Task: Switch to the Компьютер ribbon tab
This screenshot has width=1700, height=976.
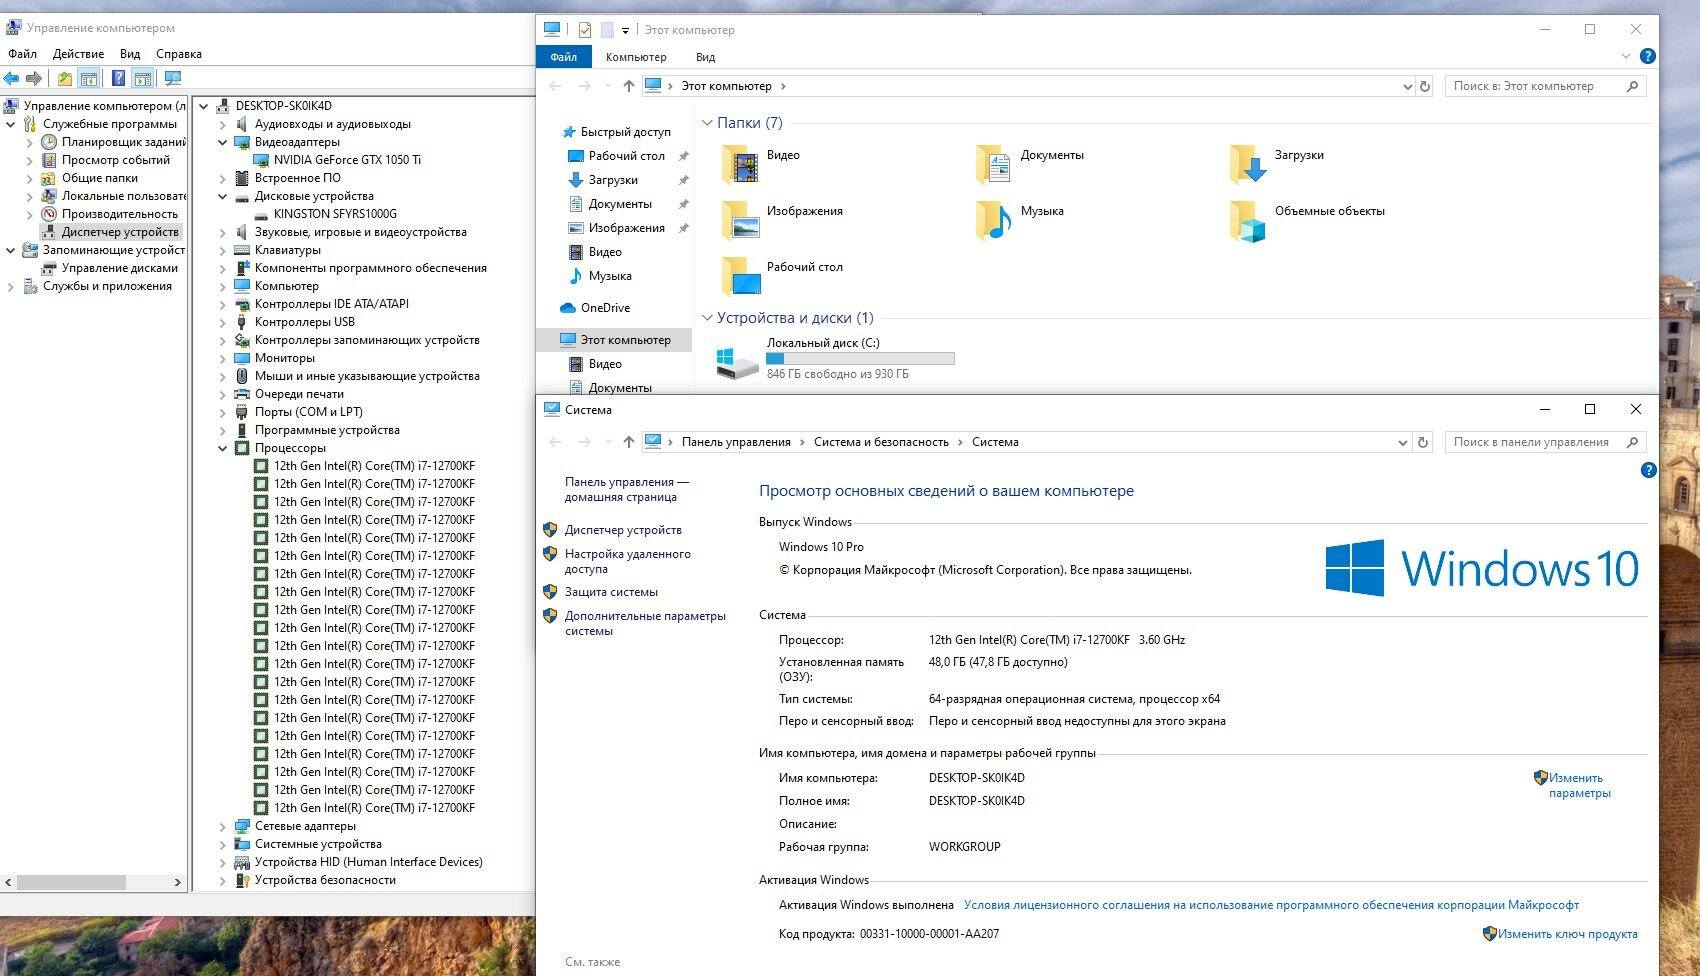Action: point(636,57)
